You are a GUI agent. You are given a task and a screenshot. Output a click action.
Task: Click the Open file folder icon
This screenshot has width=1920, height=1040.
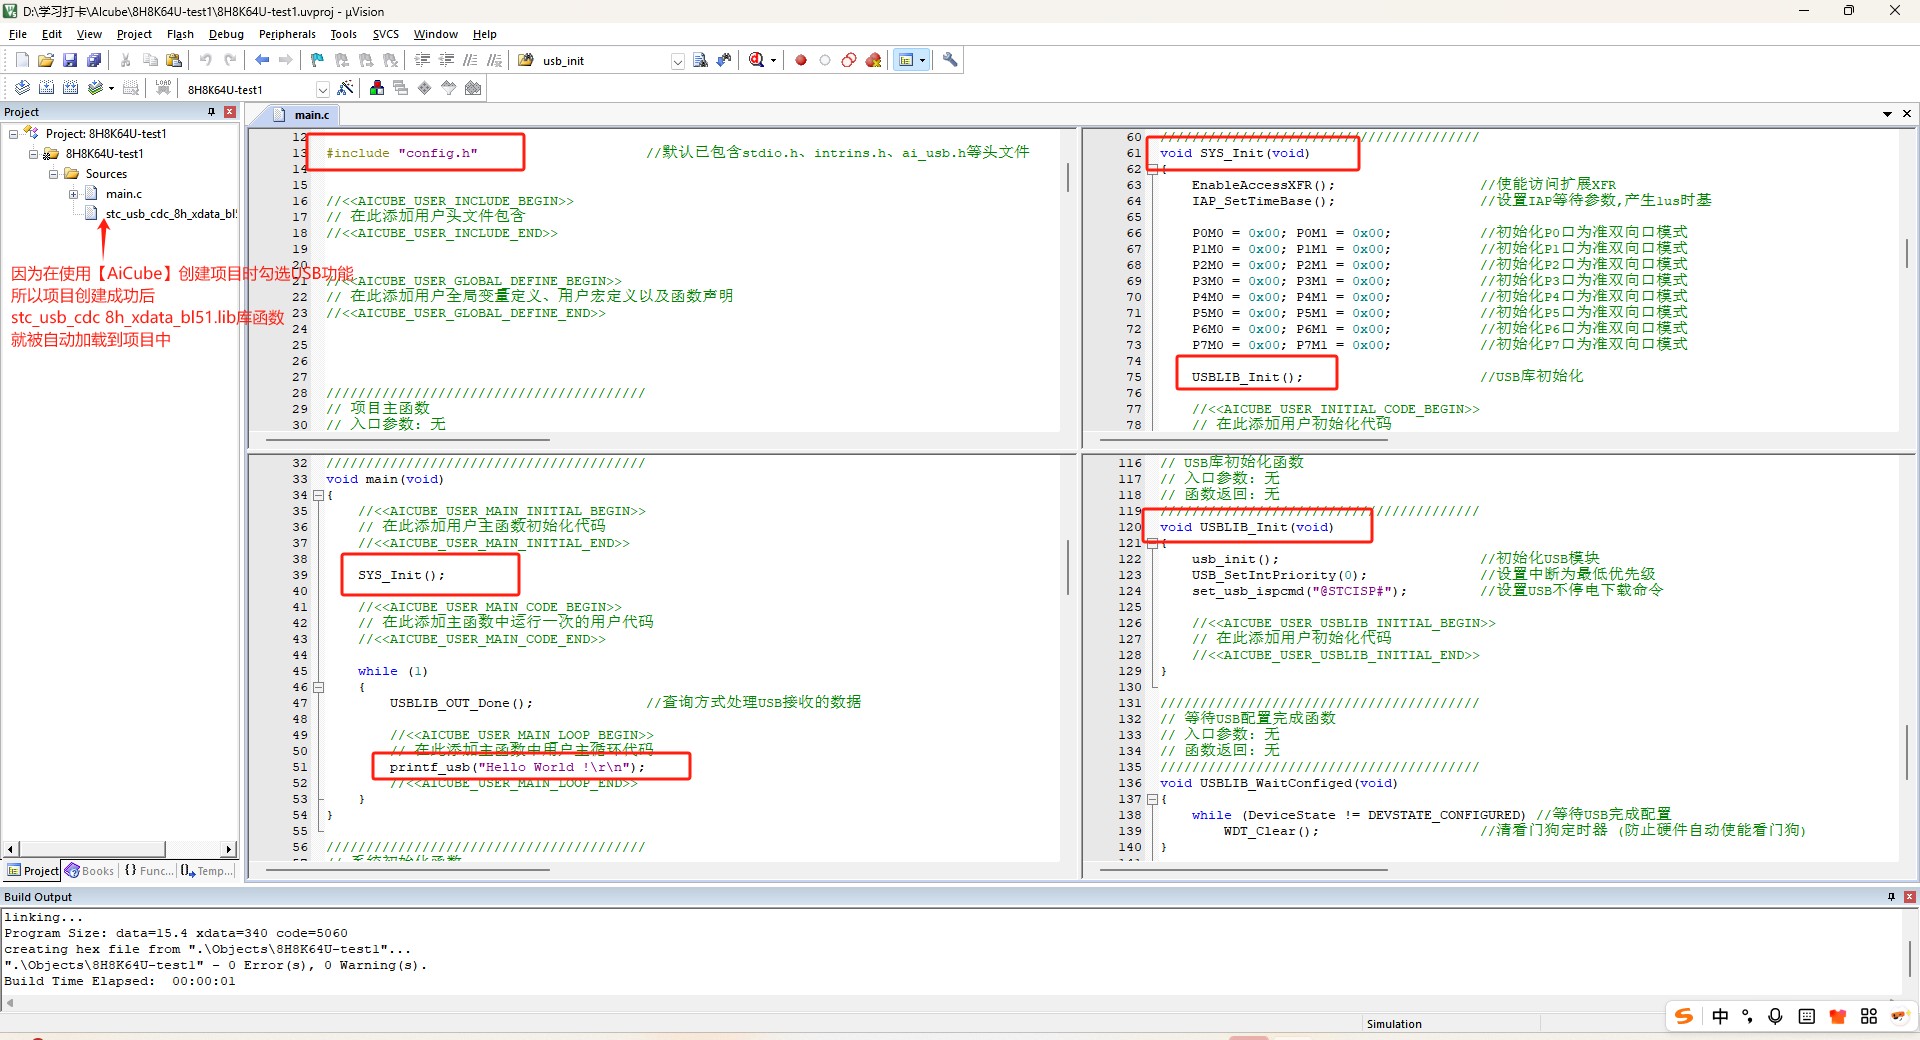point(46,60)
